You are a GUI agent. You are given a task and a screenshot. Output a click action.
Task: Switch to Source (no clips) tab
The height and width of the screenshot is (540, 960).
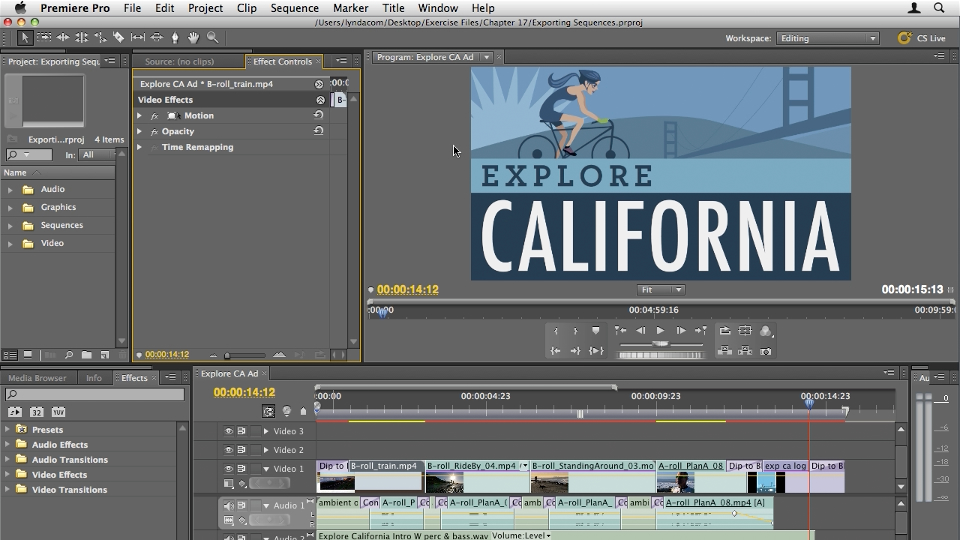179,61
